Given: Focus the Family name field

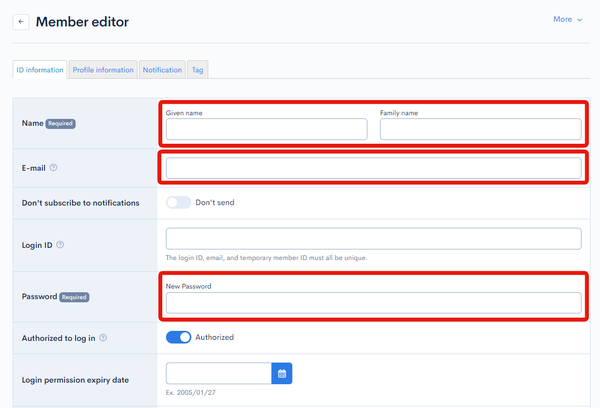Looking at the screenshot, I should click(x=481, y=129).
